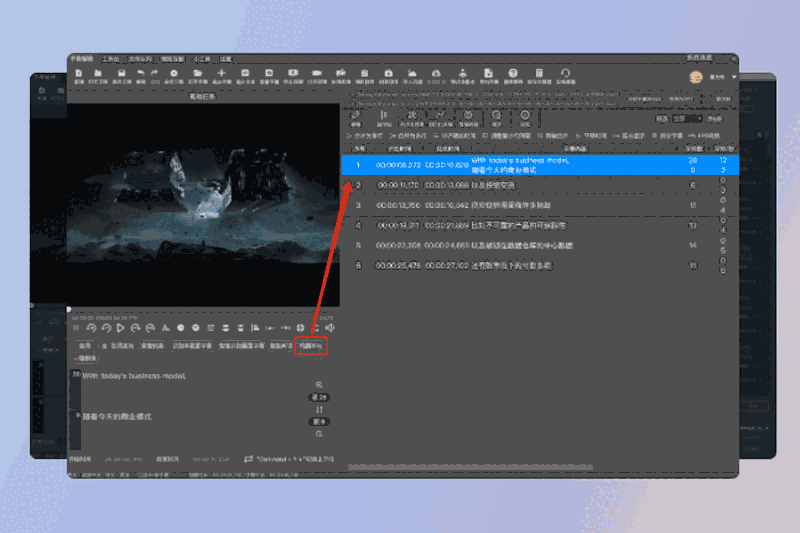Click the video progress slider handle

click(x=69, y=310)
